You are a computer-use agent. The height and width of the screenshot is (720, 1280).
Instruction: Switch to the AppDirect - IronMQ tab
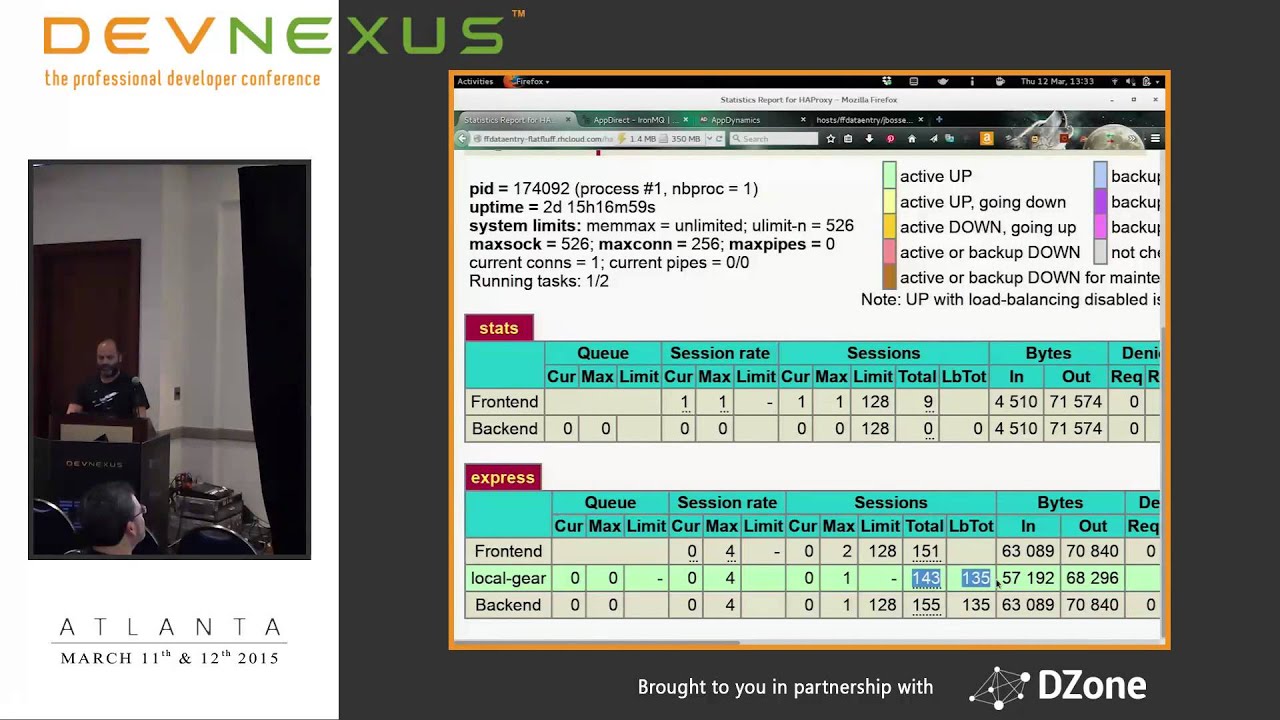(x=636, y=119)
